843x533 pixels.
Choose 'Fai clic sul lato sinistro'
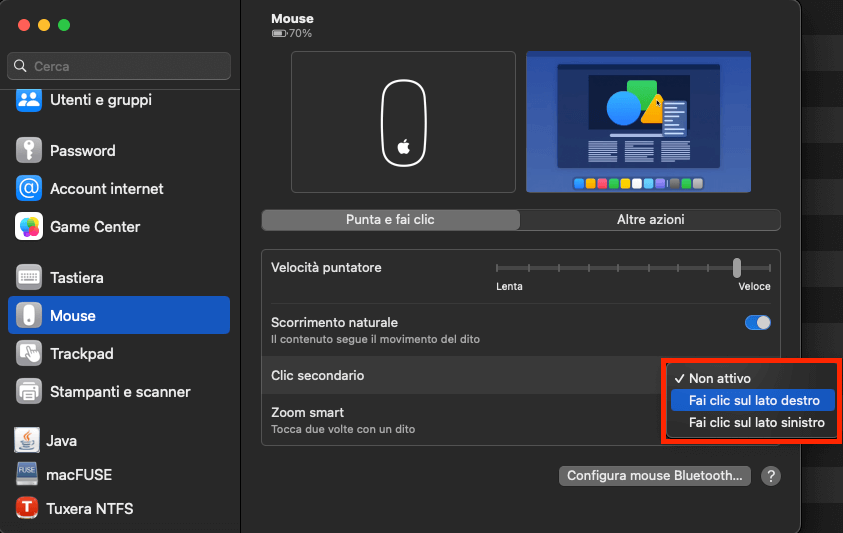pos(756,423)
